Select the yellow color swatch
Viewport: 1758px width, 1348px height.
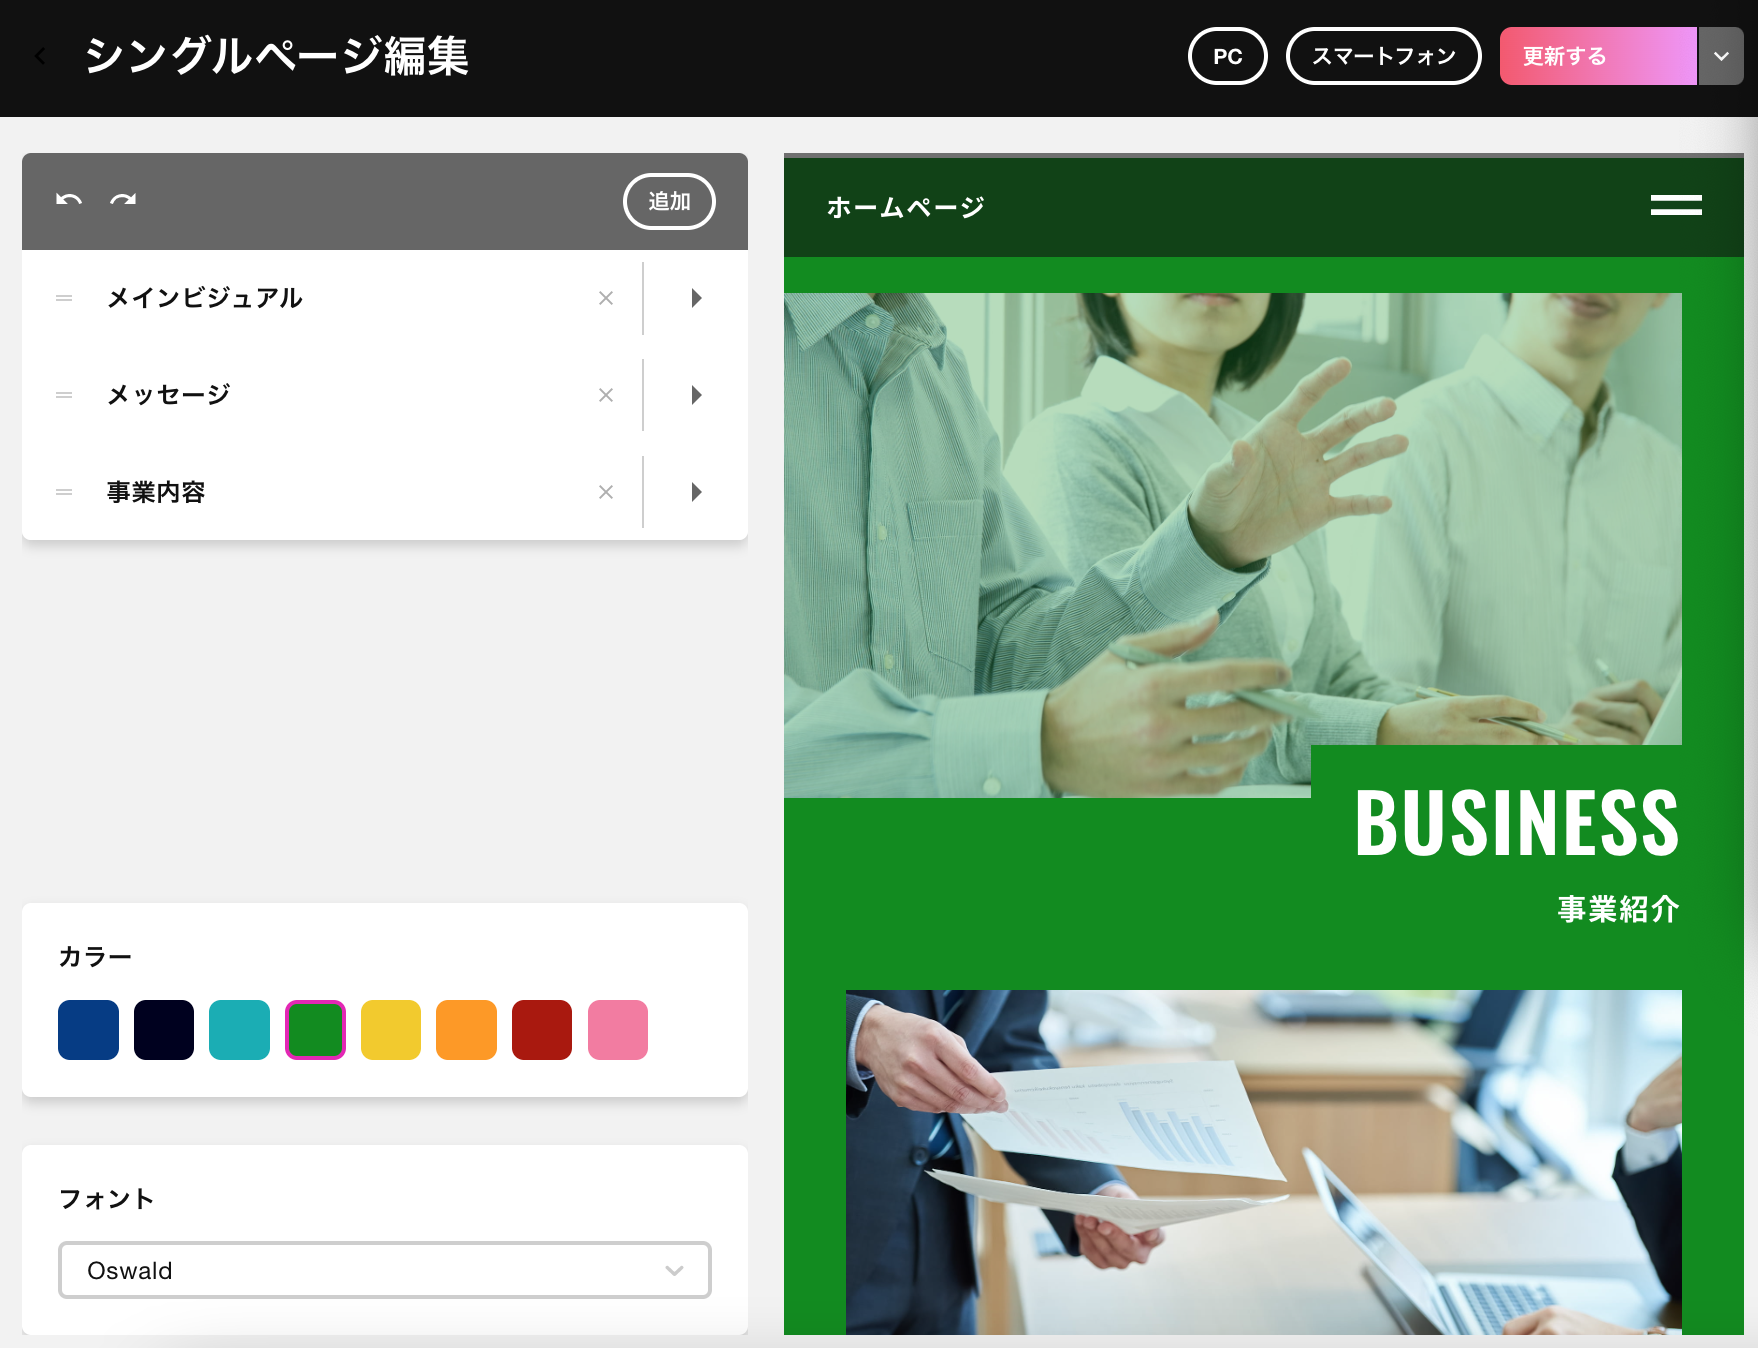point(391,1029)
